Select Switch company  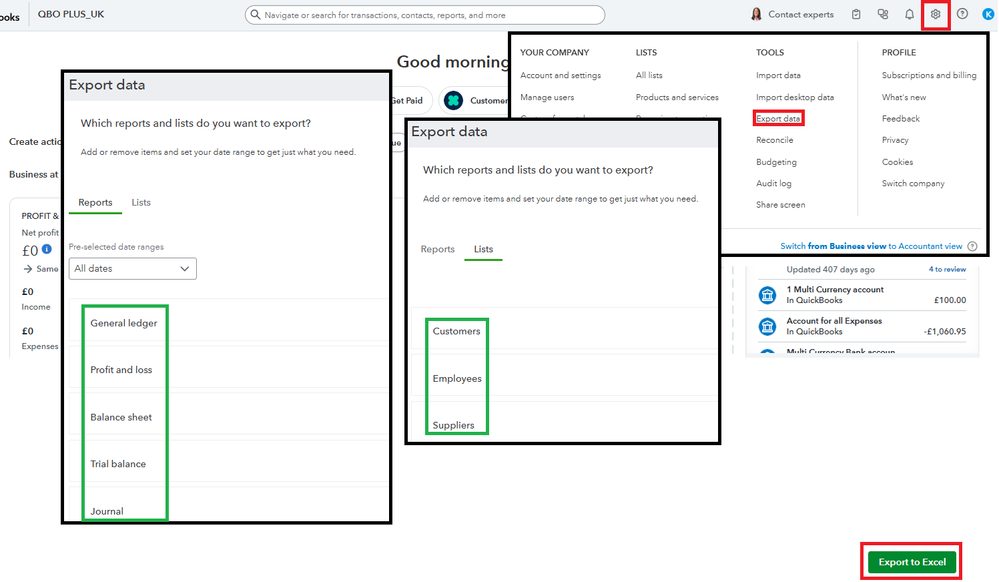913,184
